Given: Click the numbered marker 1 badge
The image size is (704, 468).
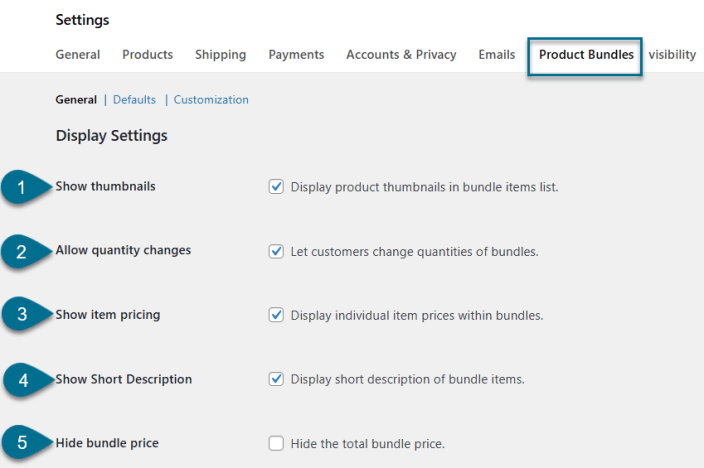Looking at the screenshot, I should 21,187.
